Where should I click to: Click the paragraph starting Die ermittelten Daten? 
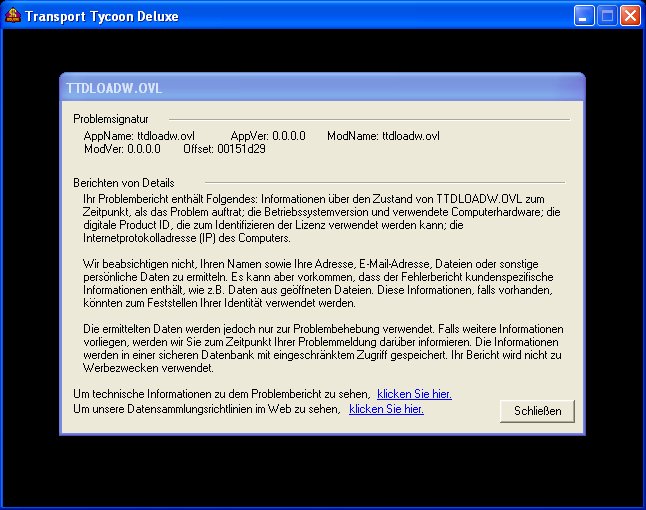323,349
